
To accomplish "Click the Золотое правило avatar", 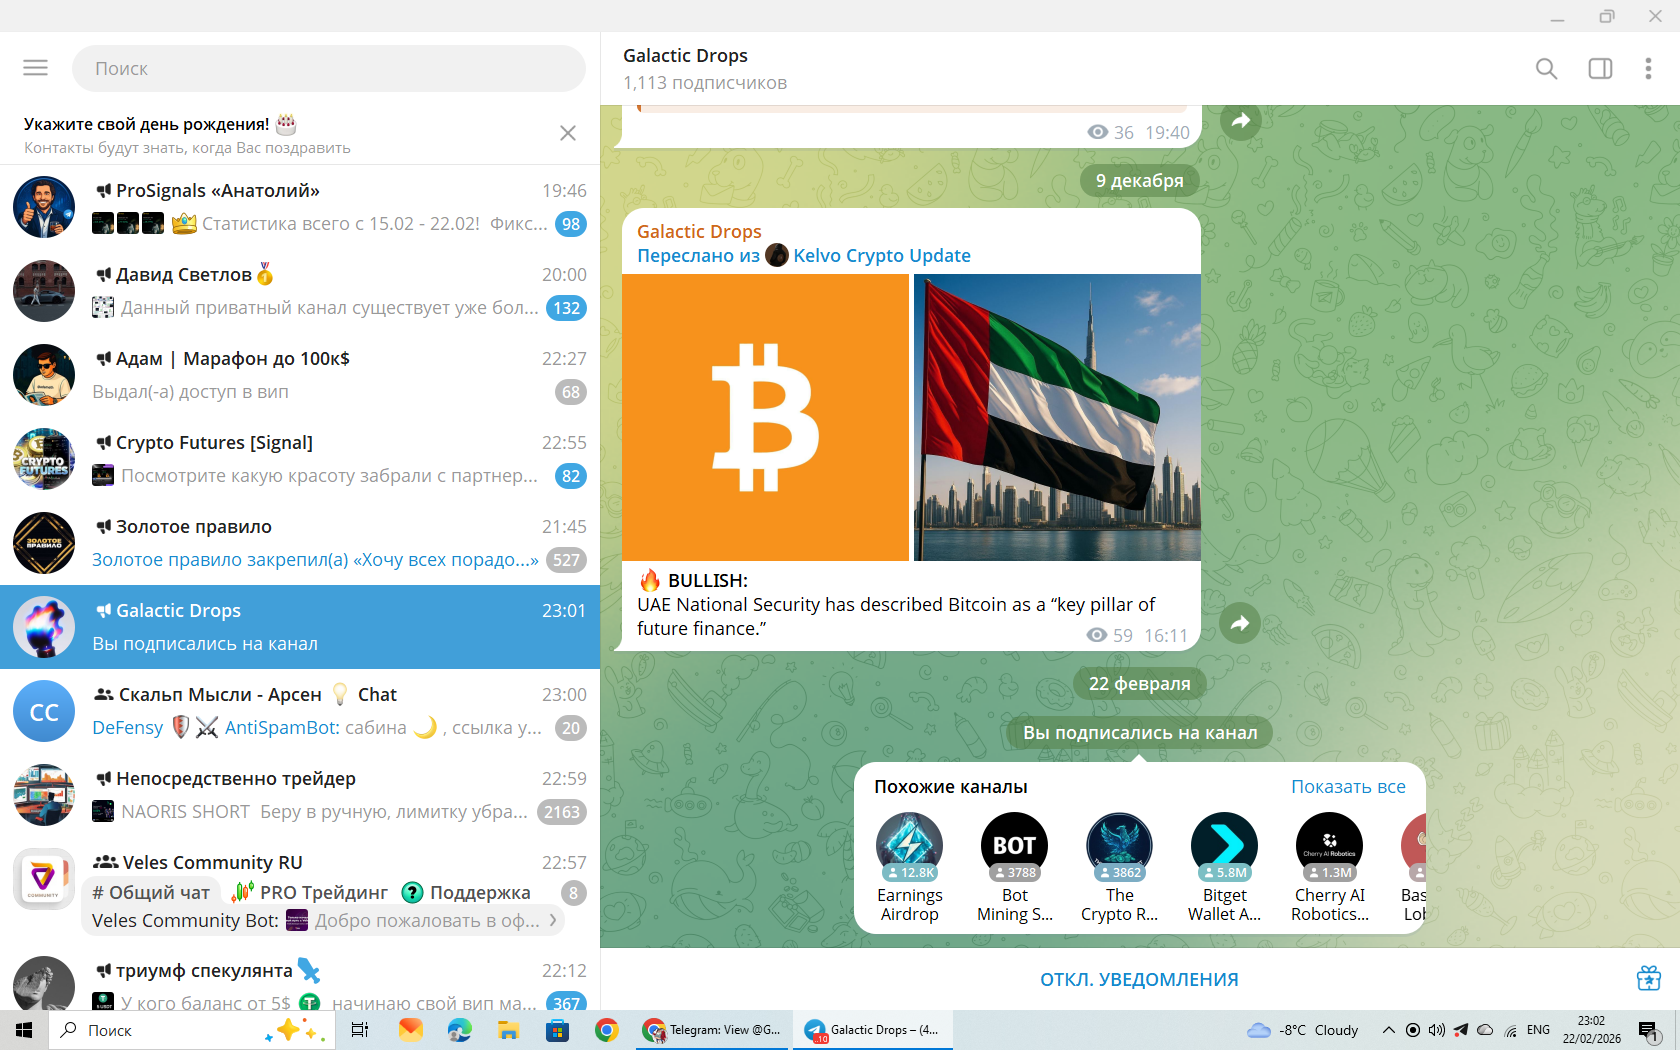I will tap(44, 543).
